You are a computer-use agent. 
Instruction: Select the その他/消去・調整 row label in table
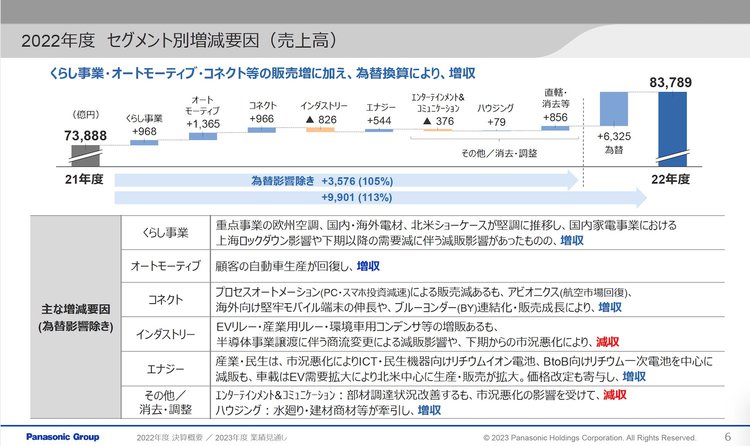[x=164, y=402]
